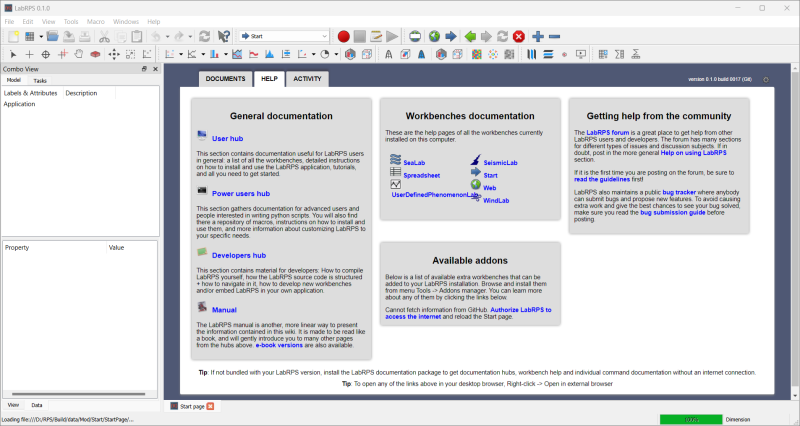Select the Data tab below the property panel
Image resolution: width=800 pixels, height=426 pixels.
click(37, 405)
